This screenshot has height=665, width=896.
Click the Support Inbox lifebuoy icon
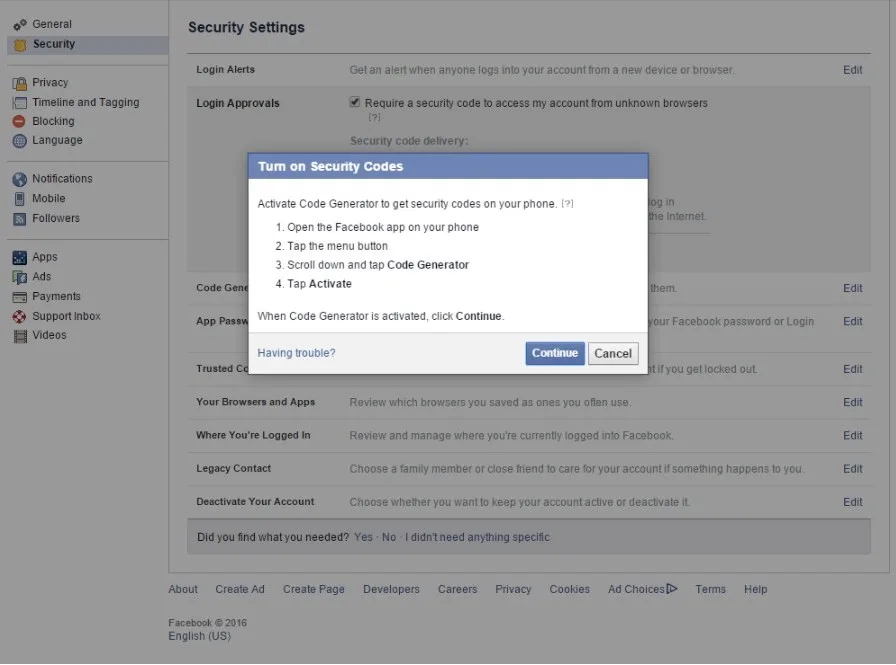point(19,317)
